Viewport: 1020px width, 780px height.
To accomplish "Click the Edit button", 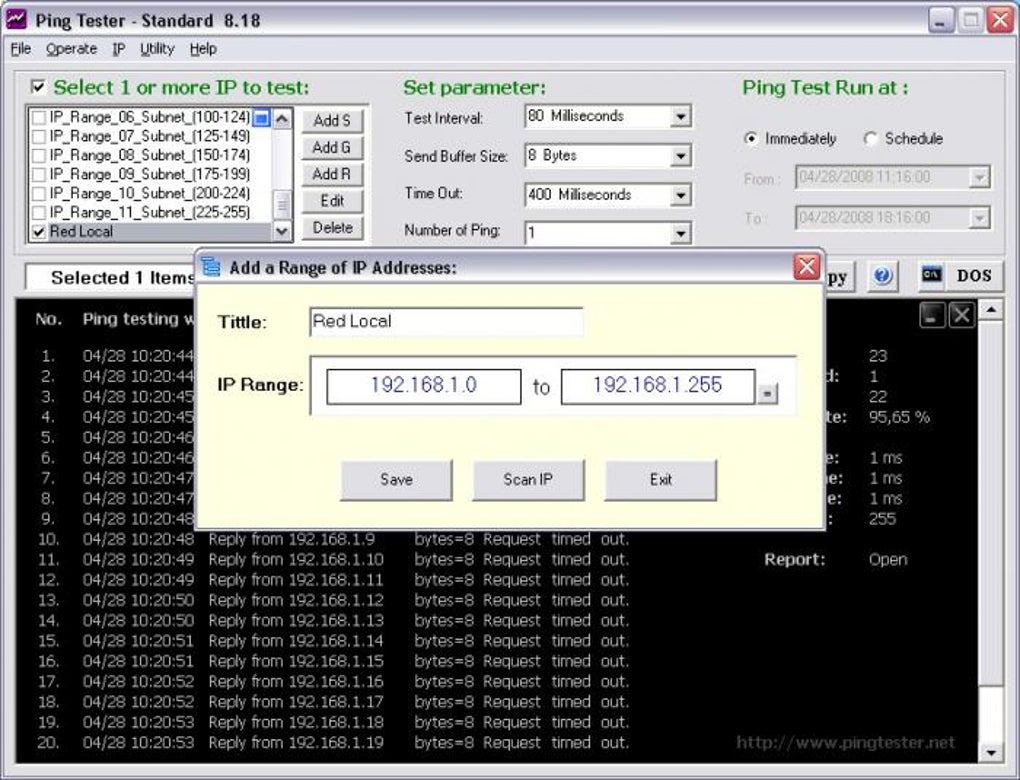I will click(x=332, y=201).
